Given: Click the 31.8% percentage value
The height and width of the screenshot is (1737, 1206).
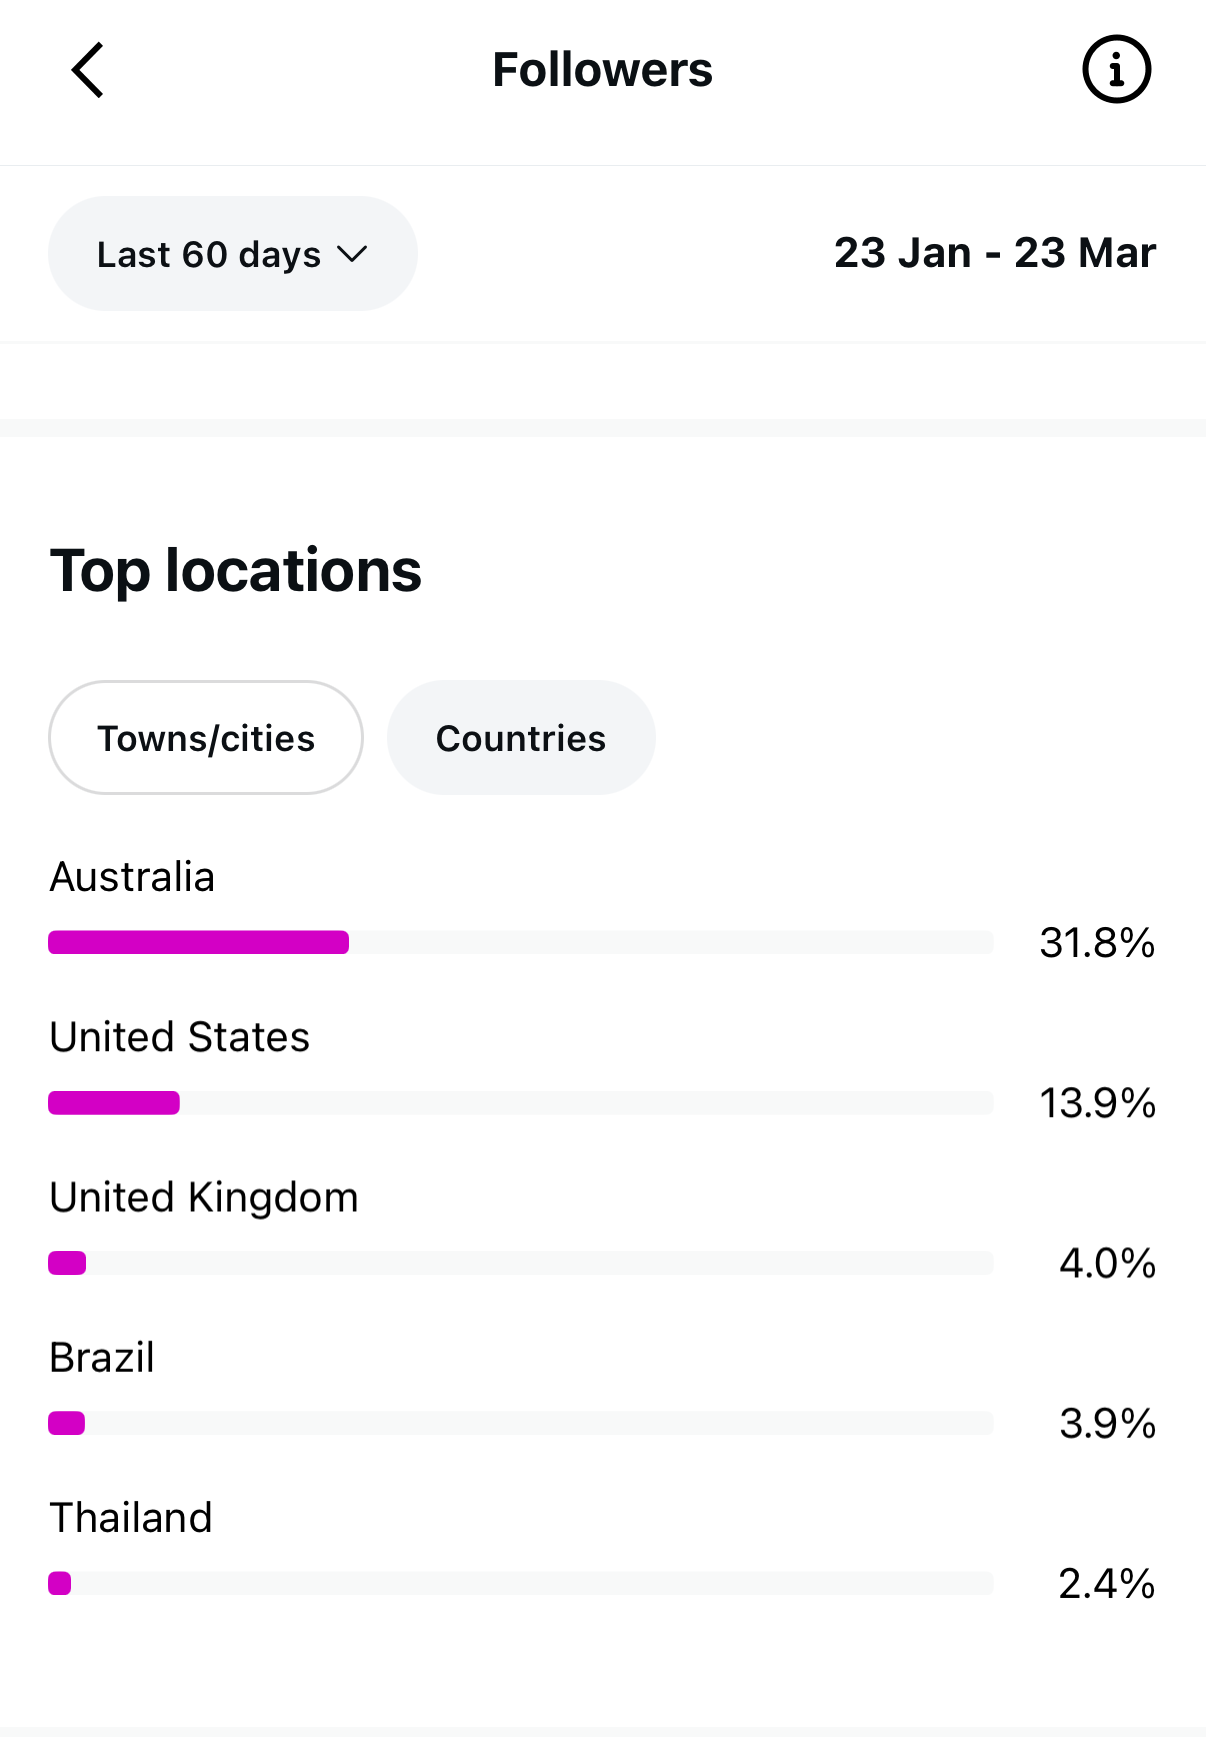Looking at the screenshot, I should [1097, 943].
